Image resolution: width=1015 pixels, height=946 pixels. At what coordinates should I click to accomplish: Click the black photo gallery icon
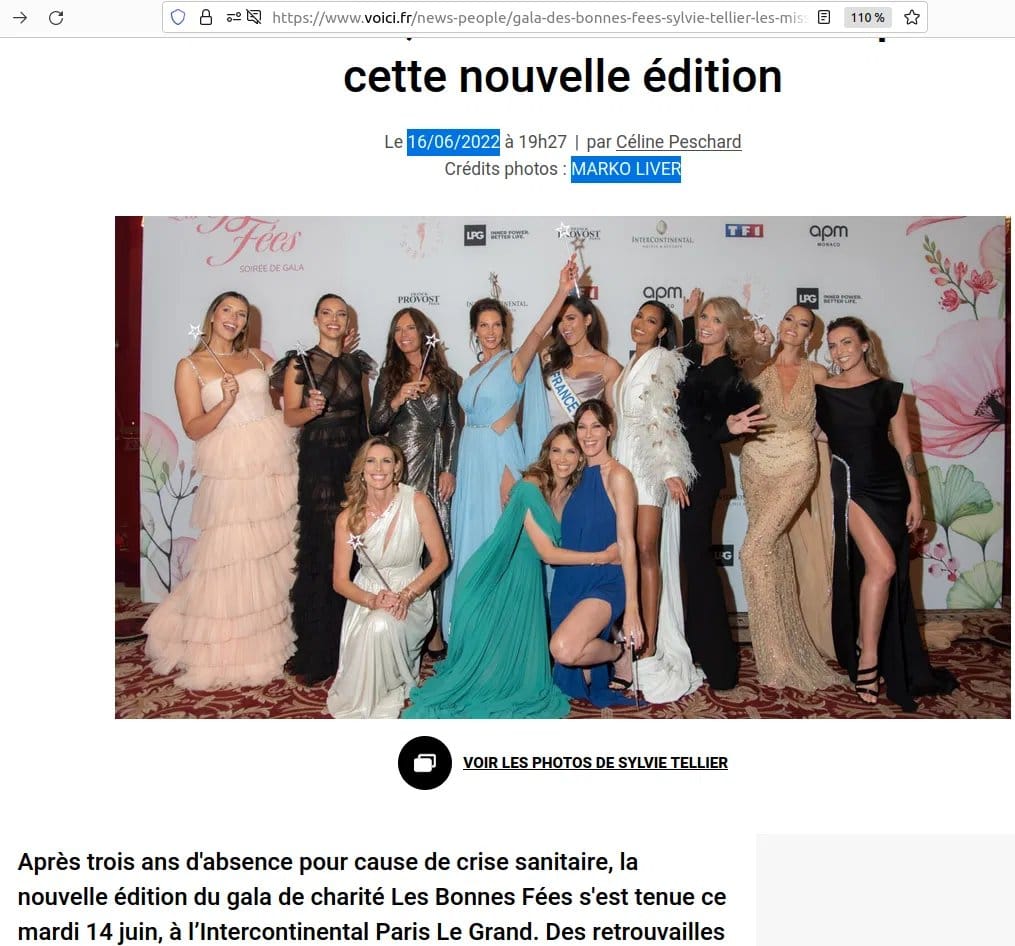[x=425, y=763]
